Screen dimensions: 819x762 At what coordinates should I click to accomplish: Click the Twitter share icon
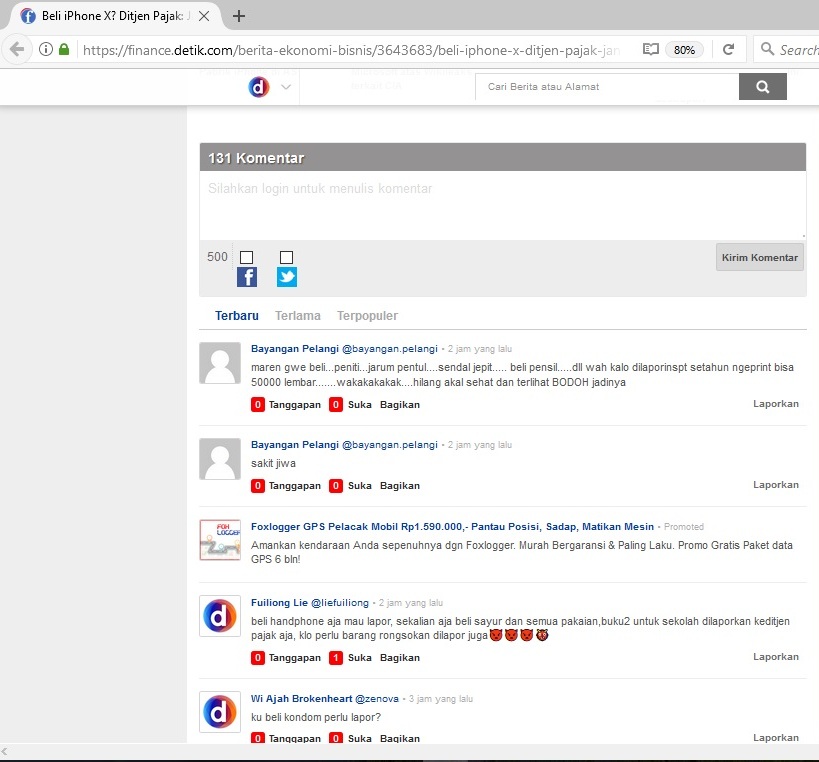[x=287, y=277]
